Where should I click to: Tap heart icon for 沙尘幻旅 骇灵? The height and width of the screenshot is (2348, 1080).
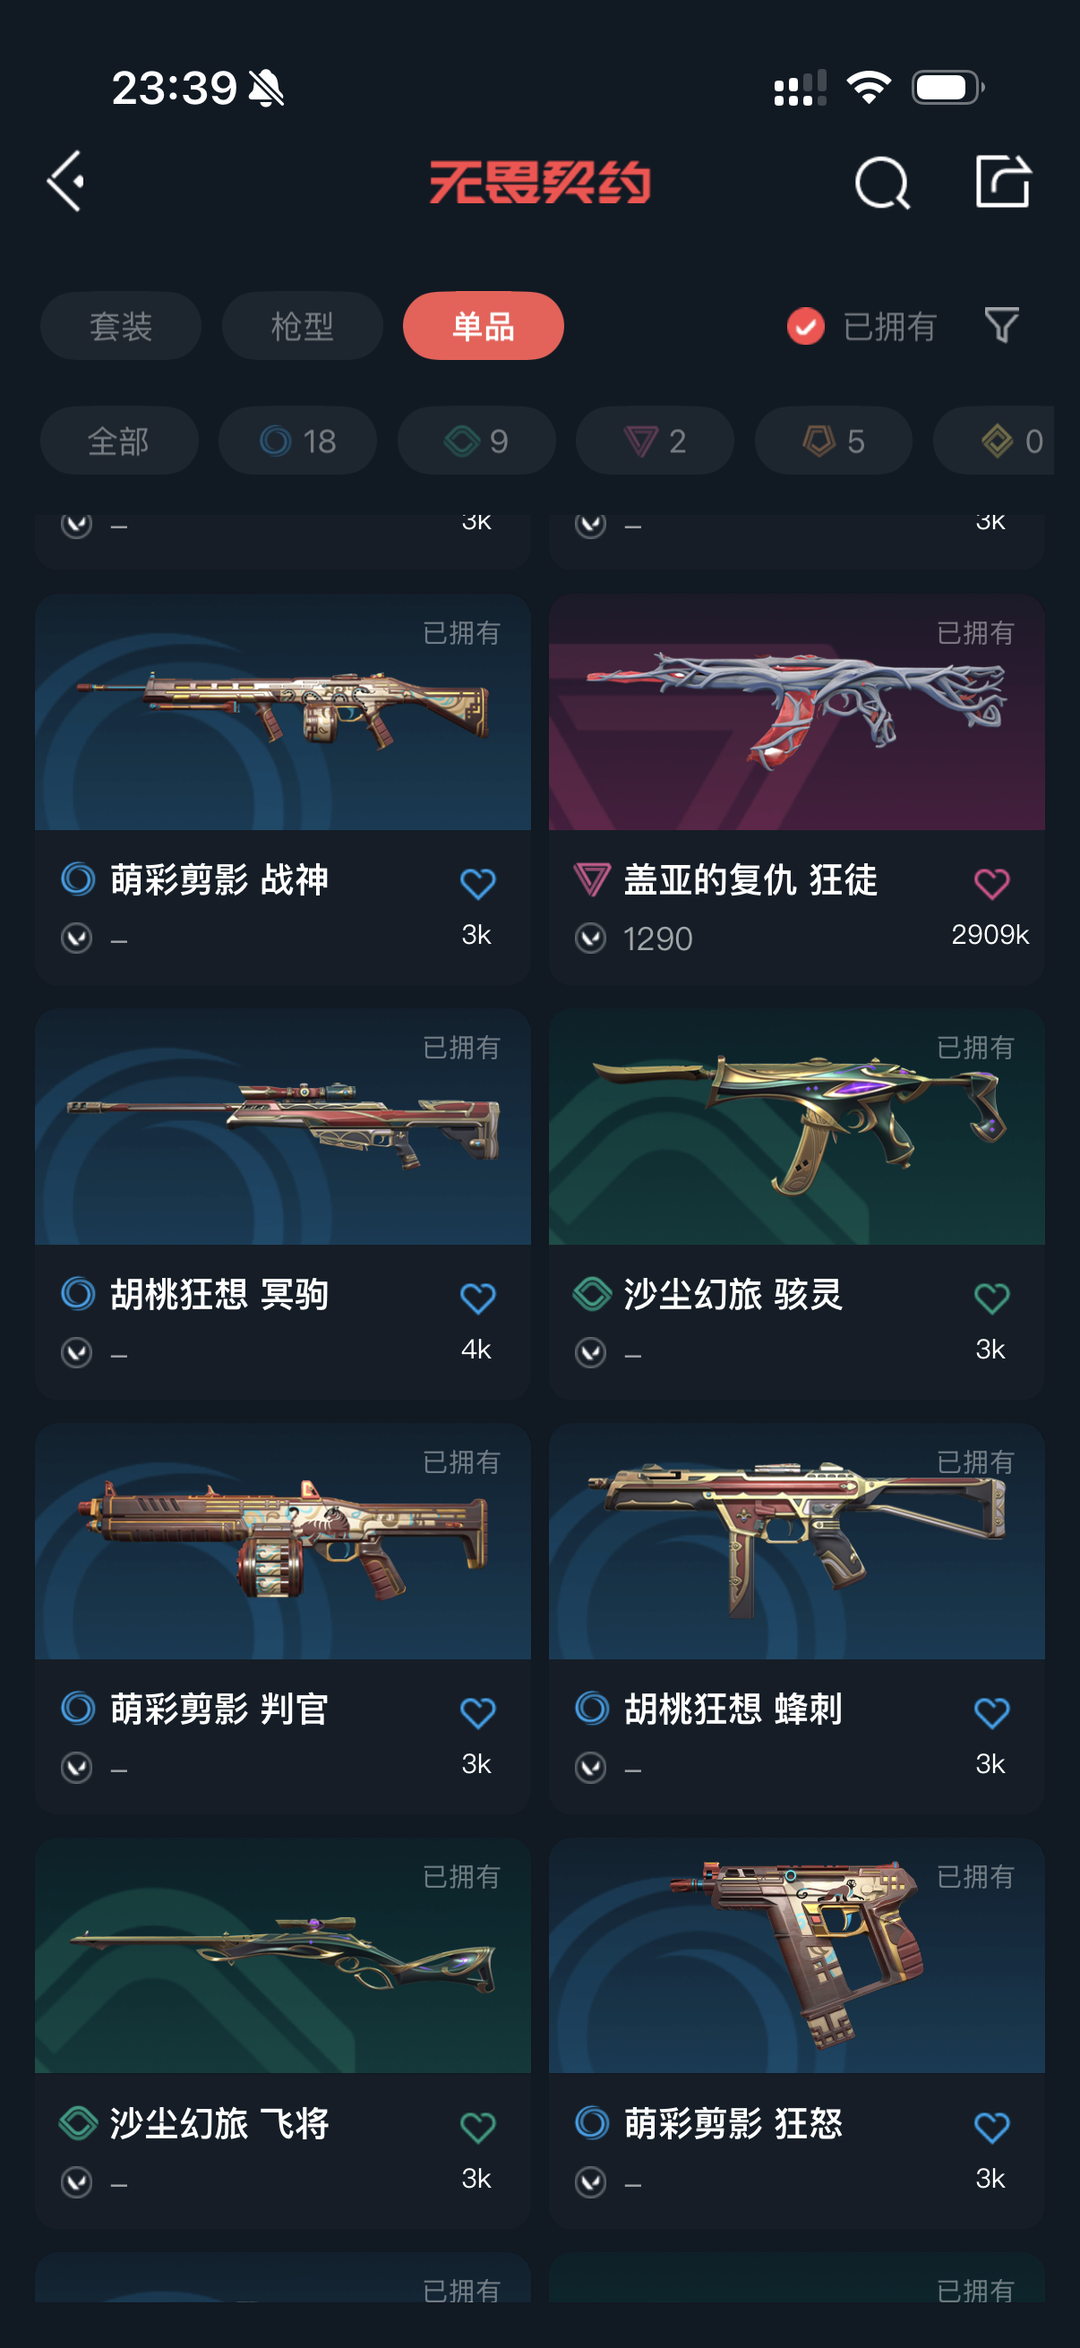[991, 1298]
